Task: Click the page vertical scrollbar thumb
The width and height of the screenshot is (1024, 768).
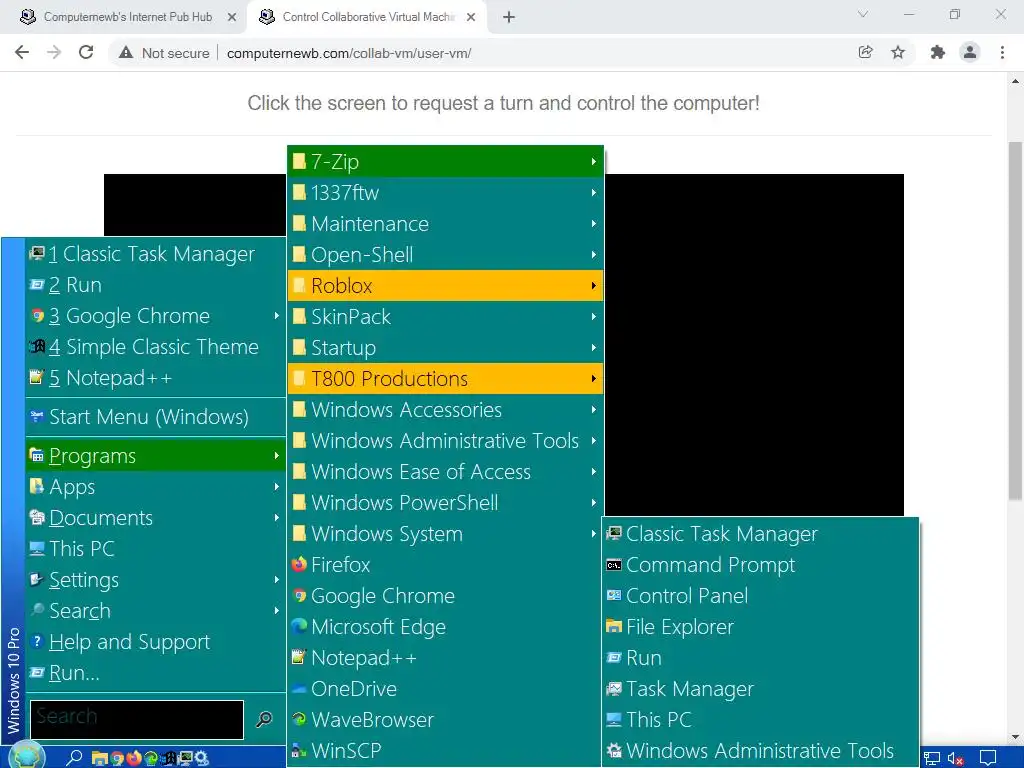Action: (1015, 320)
